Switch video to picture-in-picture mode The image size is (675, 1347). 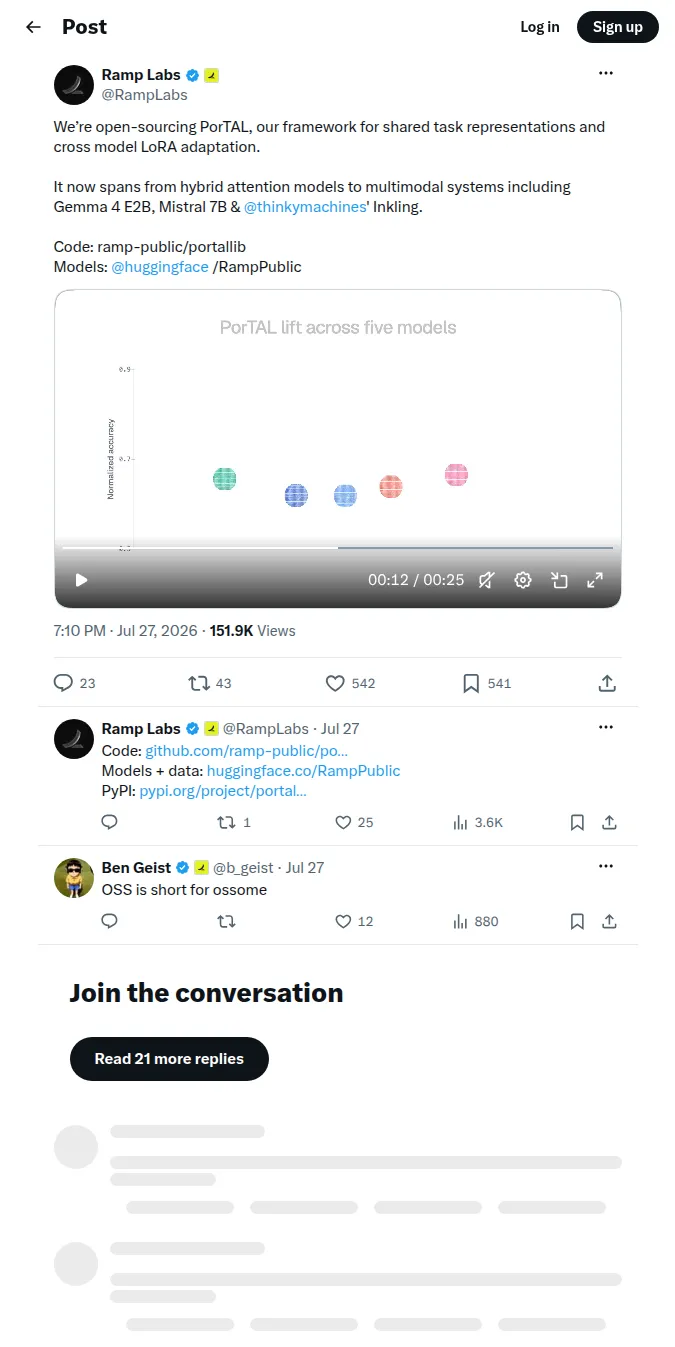(560, 580)
